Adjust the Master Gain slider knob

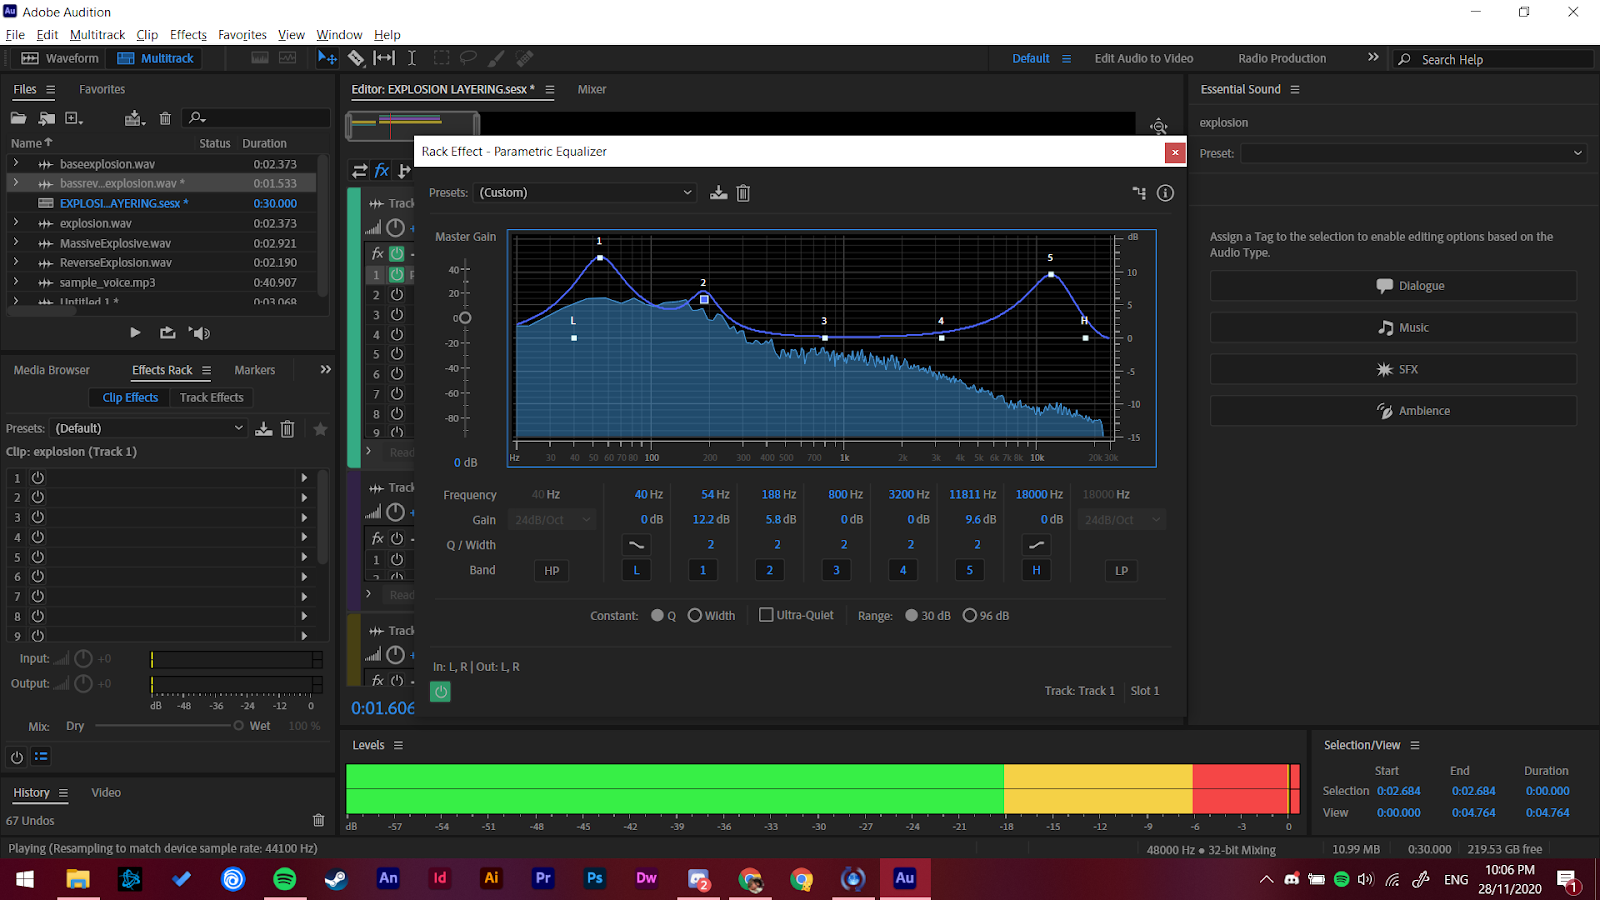point(464,318)
